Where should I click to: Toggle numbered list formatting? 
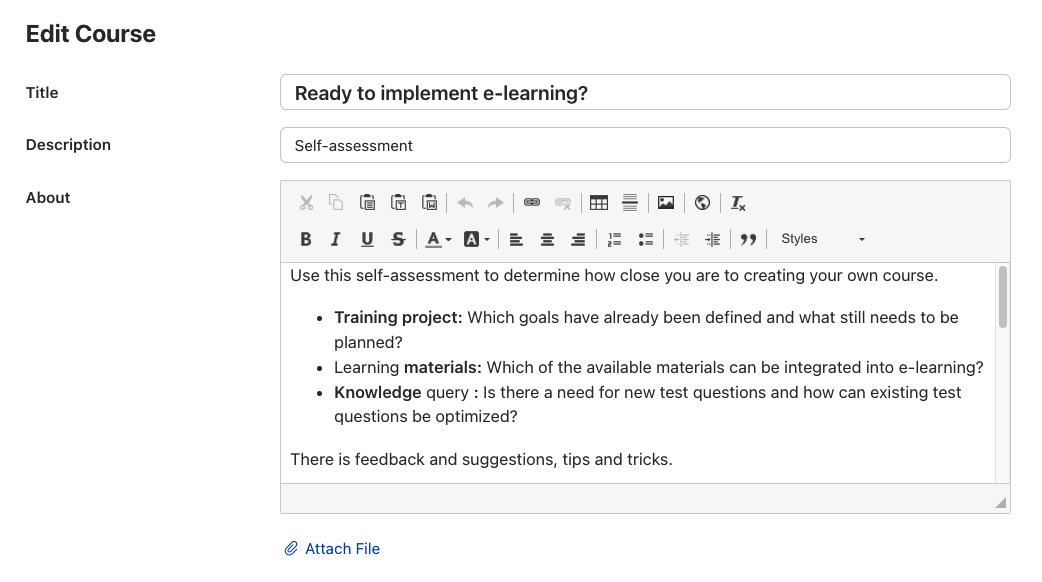(615, 239)
